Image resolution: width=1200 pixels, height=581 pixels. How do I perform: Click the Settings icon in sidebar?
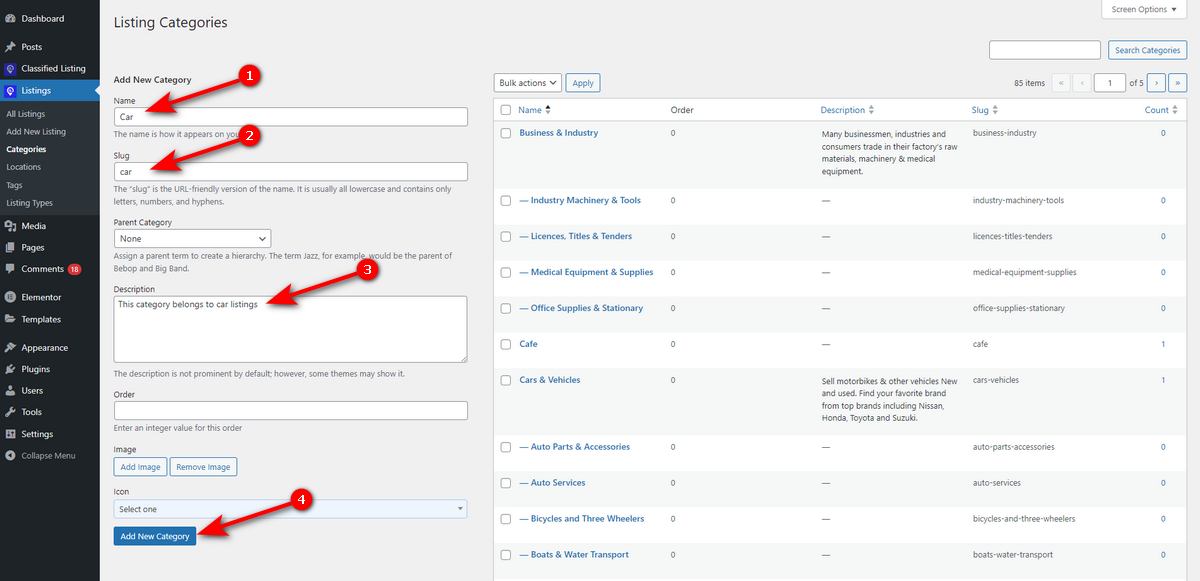[x=9, y=434]
